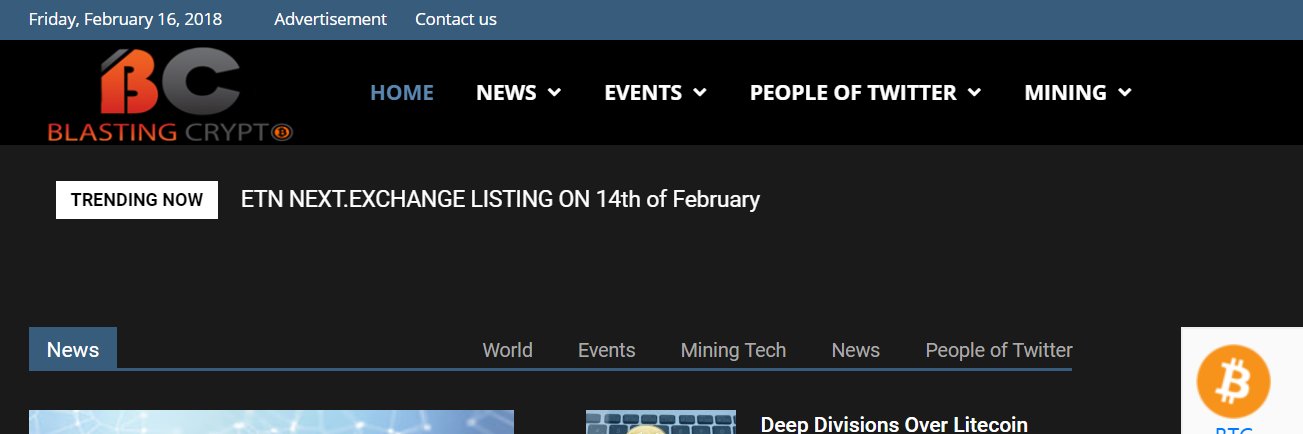This screenshot has width=1303, height=434.
Task: Select the blue News section header
Action: (73, 349)
